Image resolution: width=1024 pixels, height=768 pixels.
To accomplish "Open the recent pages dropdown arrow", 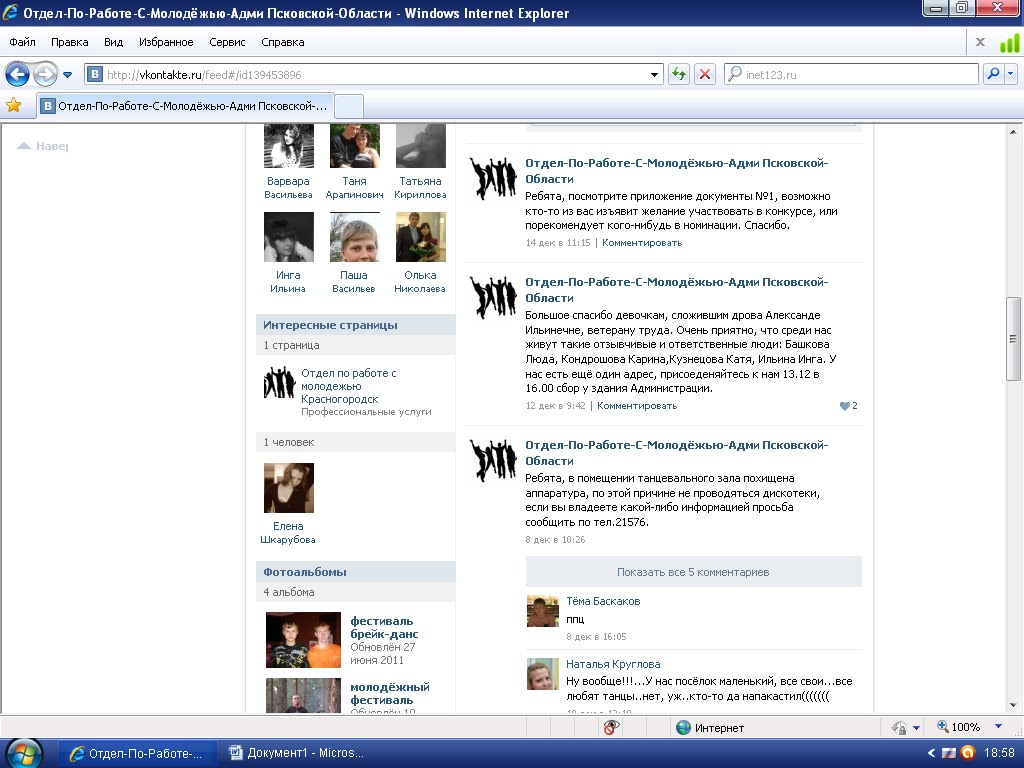I will point(67,75).
